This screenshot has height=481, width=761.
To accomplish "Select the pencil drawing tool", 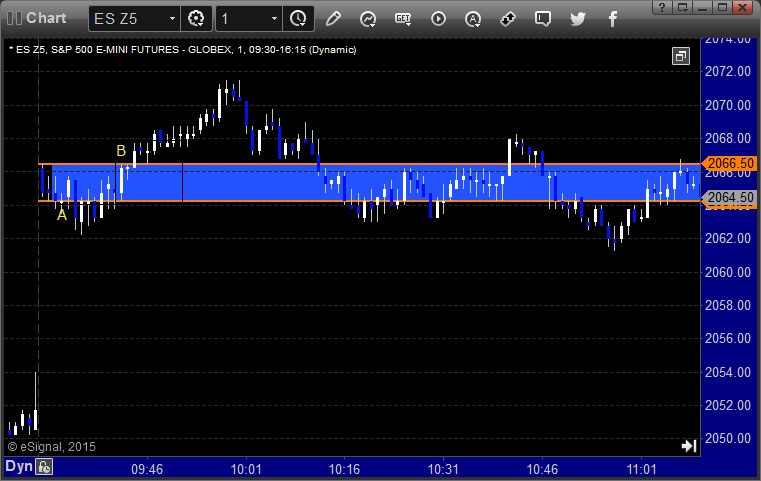I will tap(333, 19).
